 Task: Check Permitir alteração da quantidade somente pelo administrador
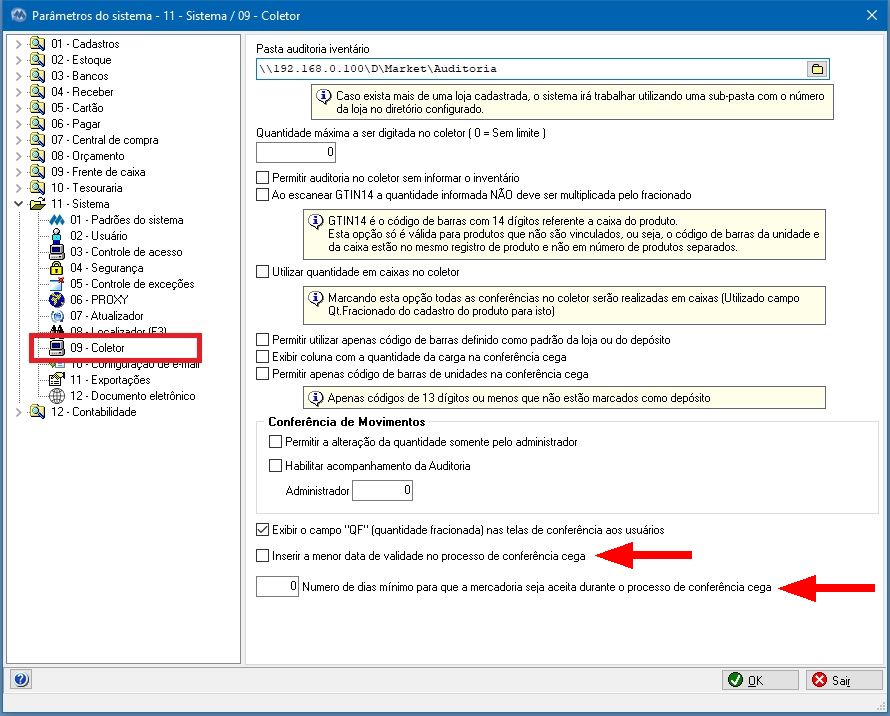click(275, 442)
